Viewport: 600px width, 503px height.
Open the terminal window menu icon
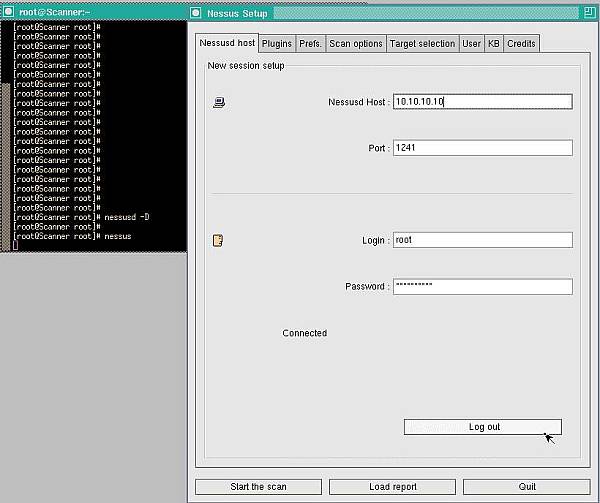click(8, 12)
